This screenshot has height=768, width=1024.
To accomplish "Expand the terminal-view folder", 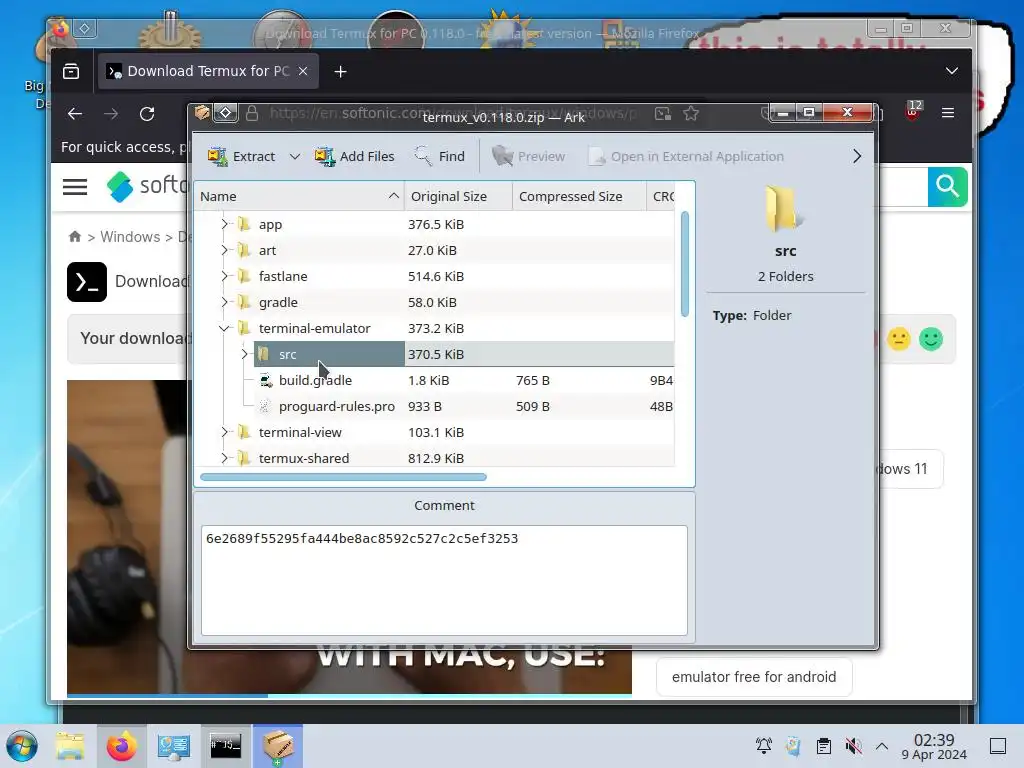I will (x=225, y=432).
